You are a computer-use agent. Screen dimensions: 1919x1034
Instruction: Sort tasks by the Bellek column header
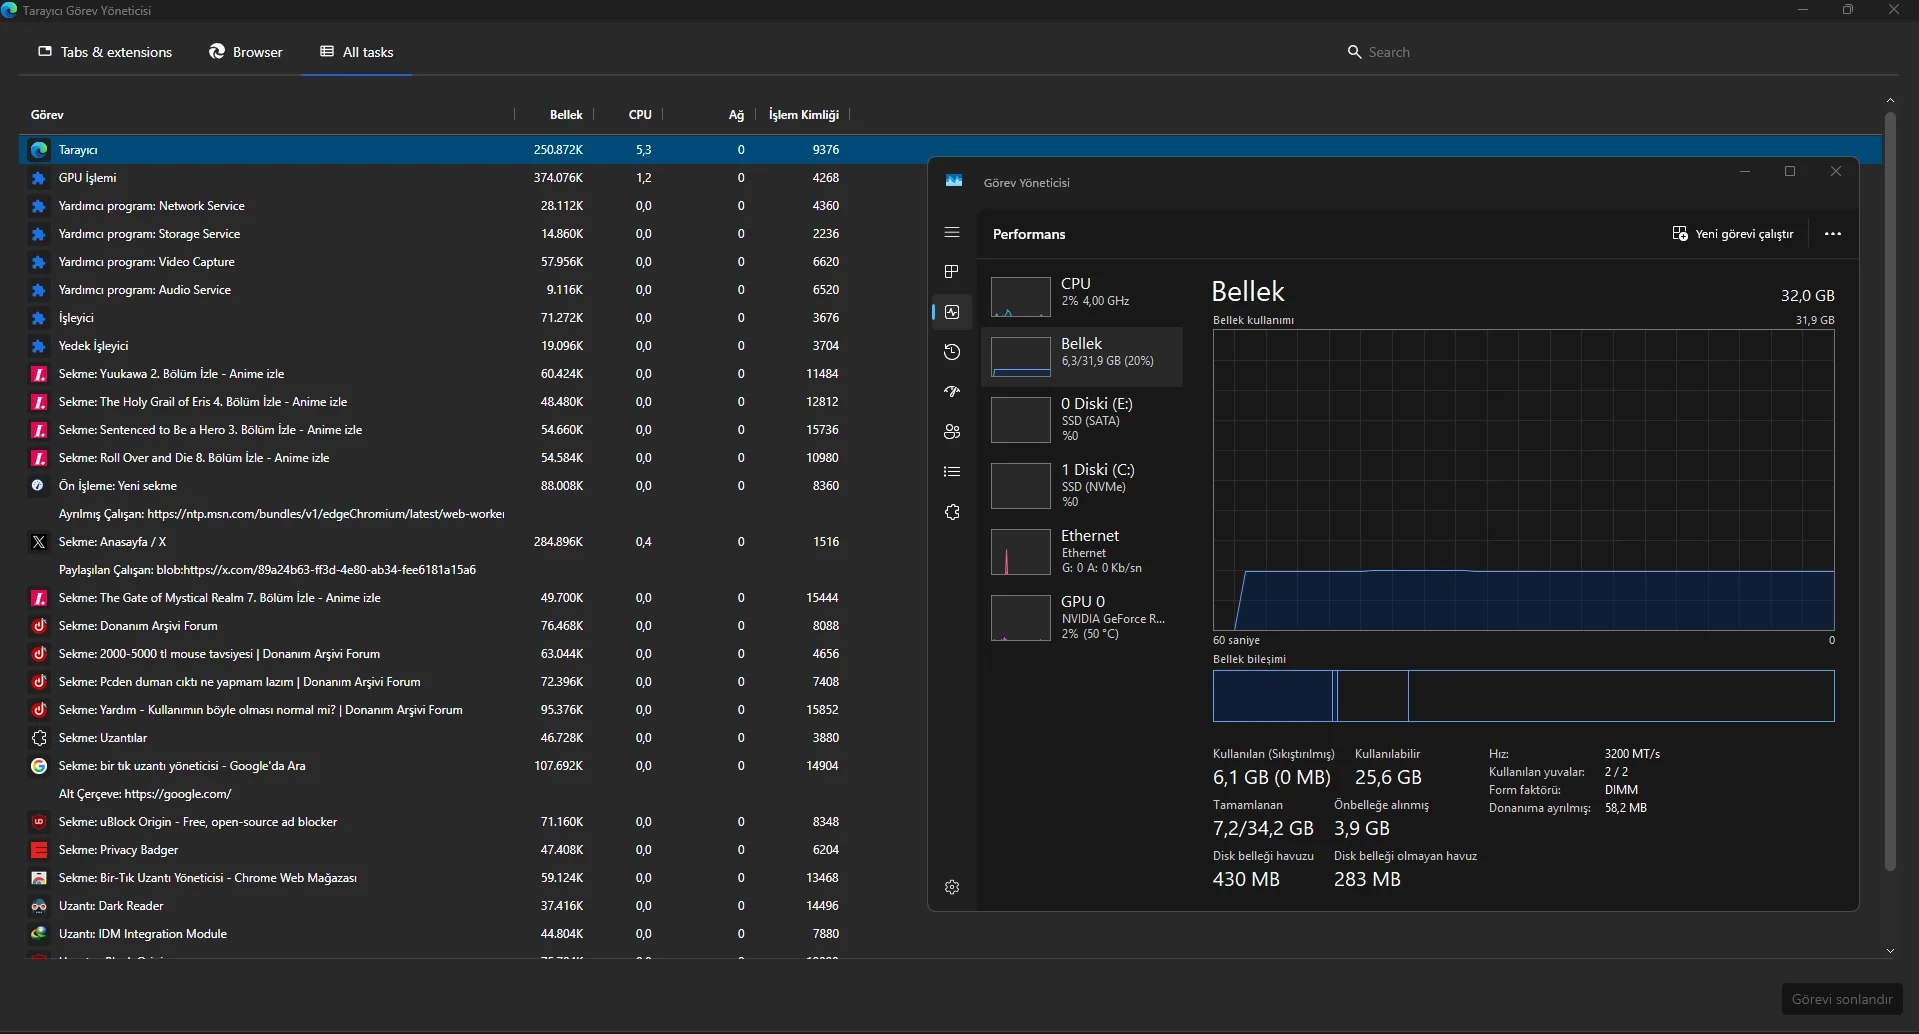tap(565, 115)
